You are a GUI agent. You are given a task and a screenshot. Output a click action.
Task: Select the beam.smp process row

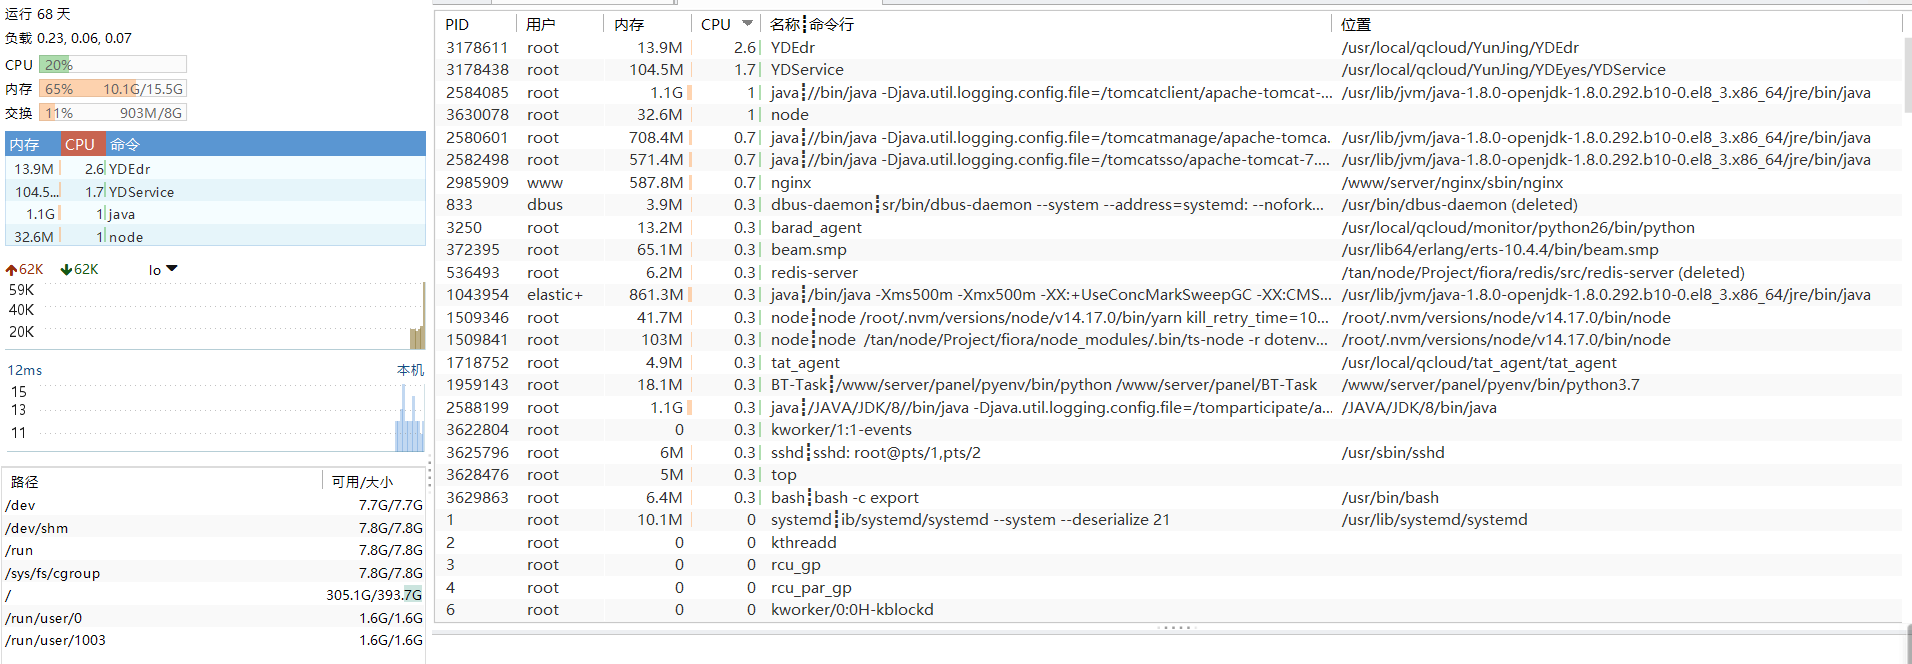click(x=1168, y=249)
